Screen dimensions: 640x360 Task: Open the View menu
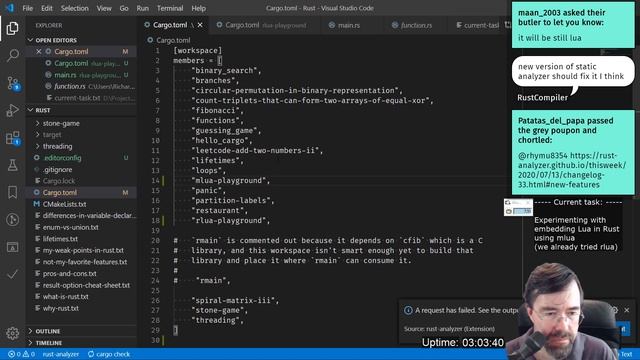104,8
